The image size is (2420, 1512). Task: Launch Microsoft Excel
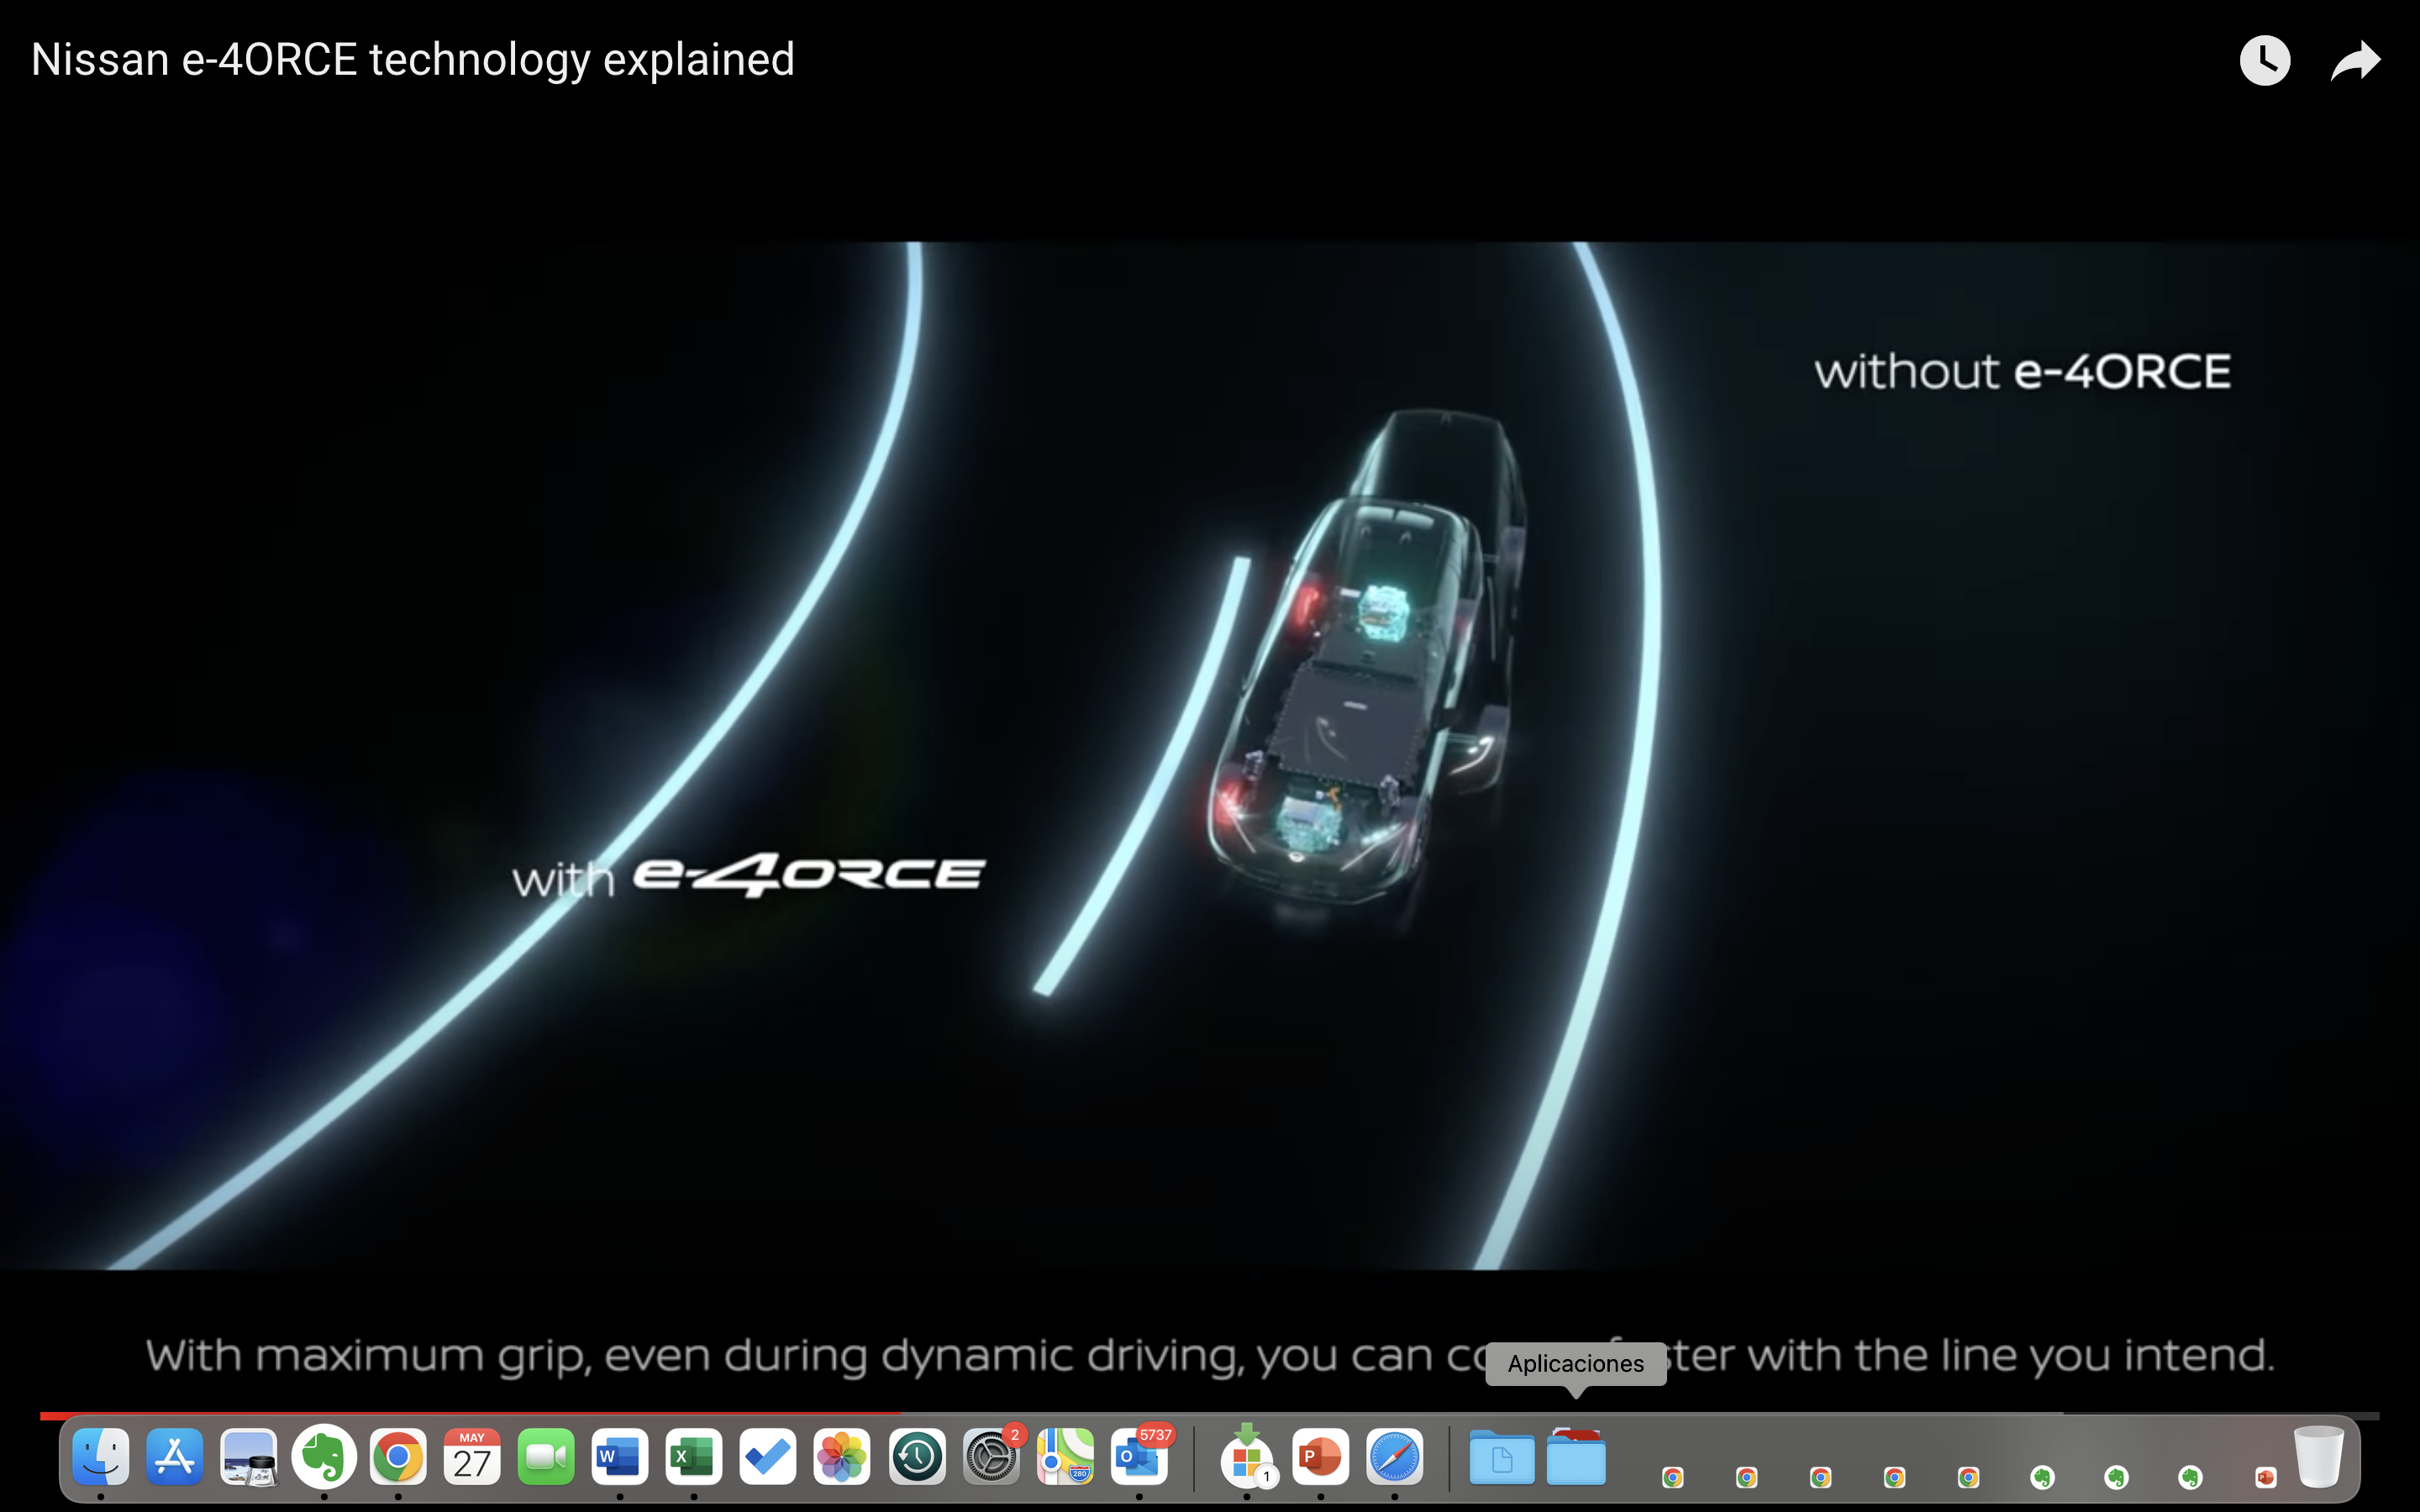coord(693,1457)
